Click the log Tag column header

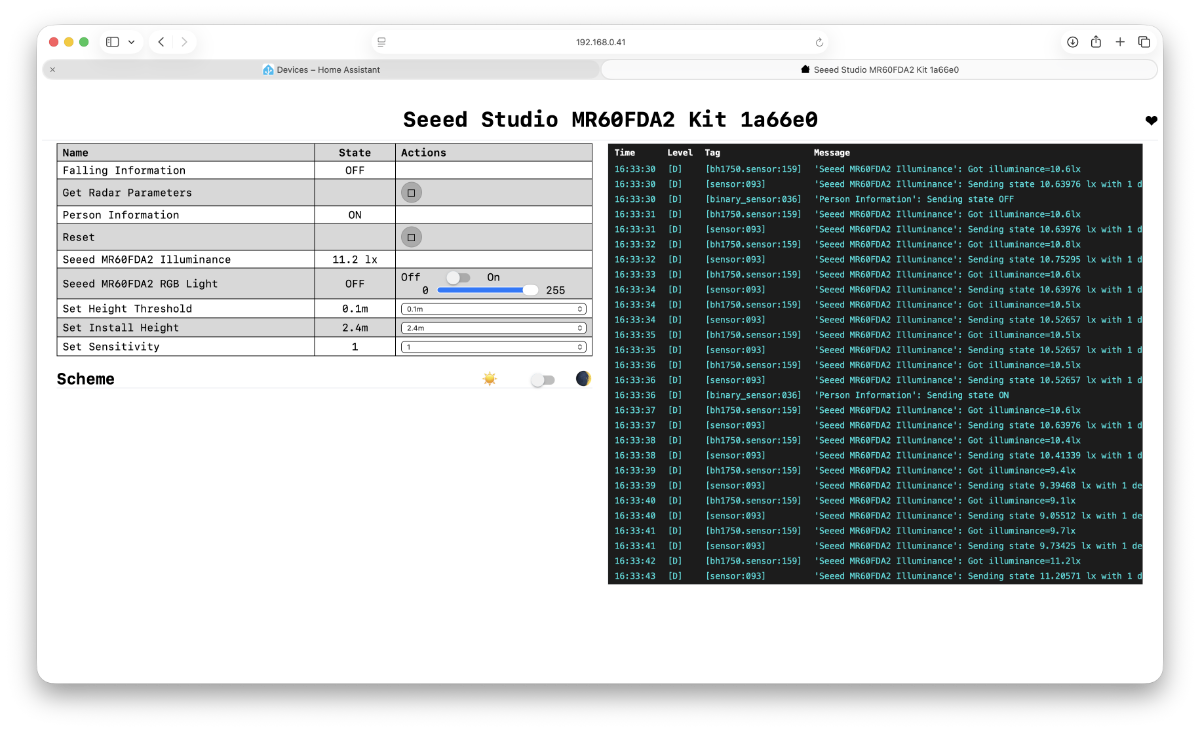(x=712, y=153)
